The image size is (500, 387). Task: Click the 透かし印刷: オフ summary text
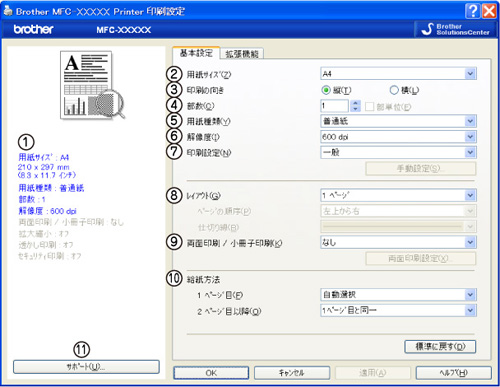click(46, 245)
